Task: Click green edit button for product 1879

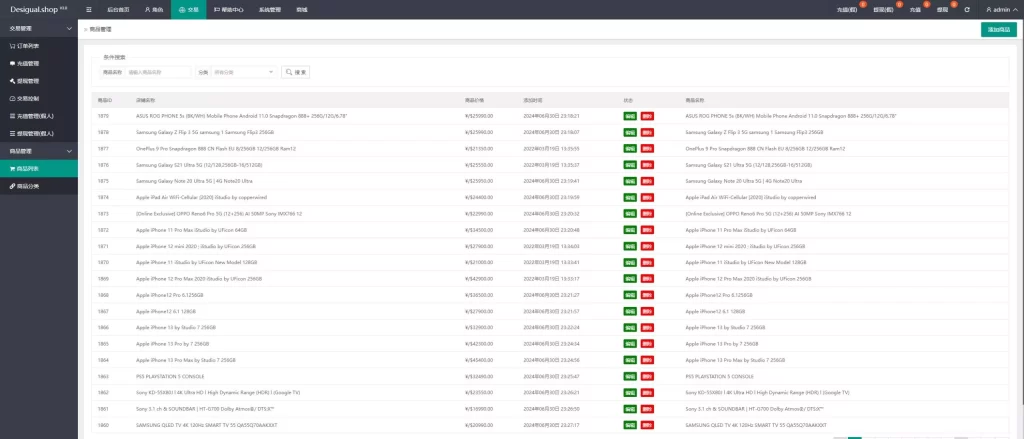Action: click(x=630, y=116)
